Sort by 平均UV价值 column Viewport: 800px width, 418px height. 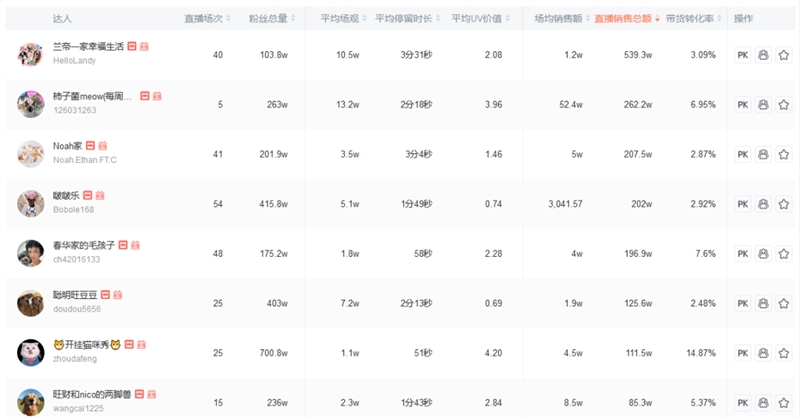pyautogui.click(x=481, y=19)
